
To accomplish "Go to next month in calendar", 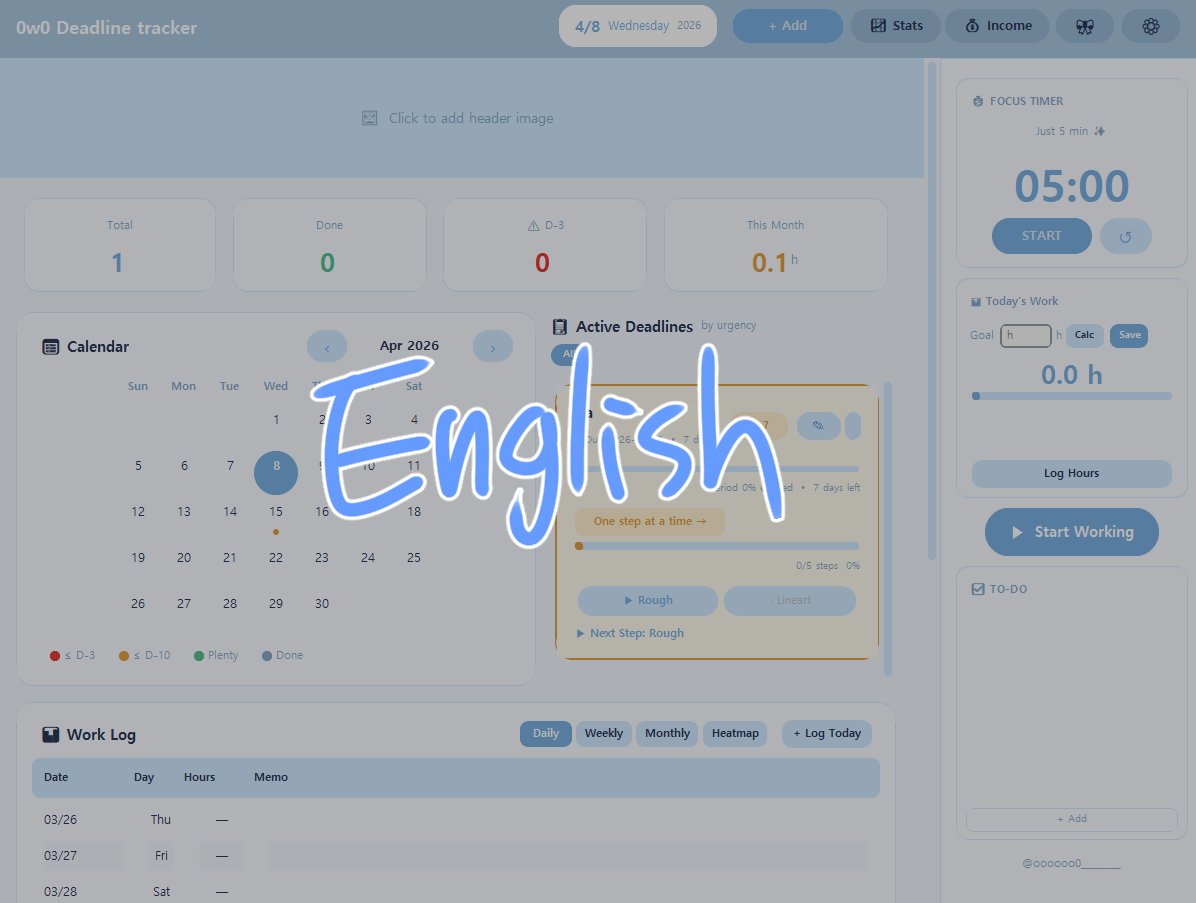I will click(493, 347).
